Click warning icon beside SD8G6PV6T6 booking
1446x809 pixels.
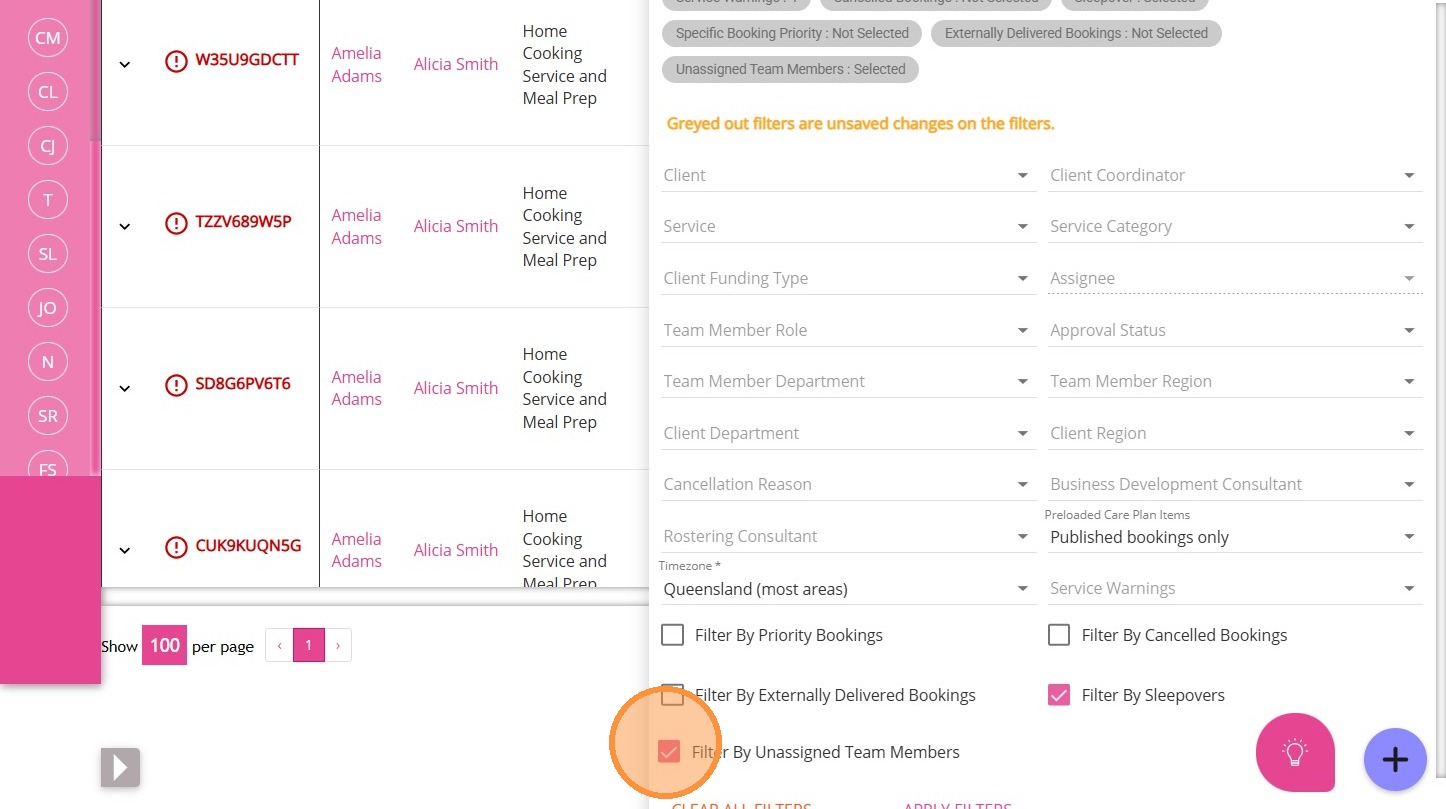point(176,385)
